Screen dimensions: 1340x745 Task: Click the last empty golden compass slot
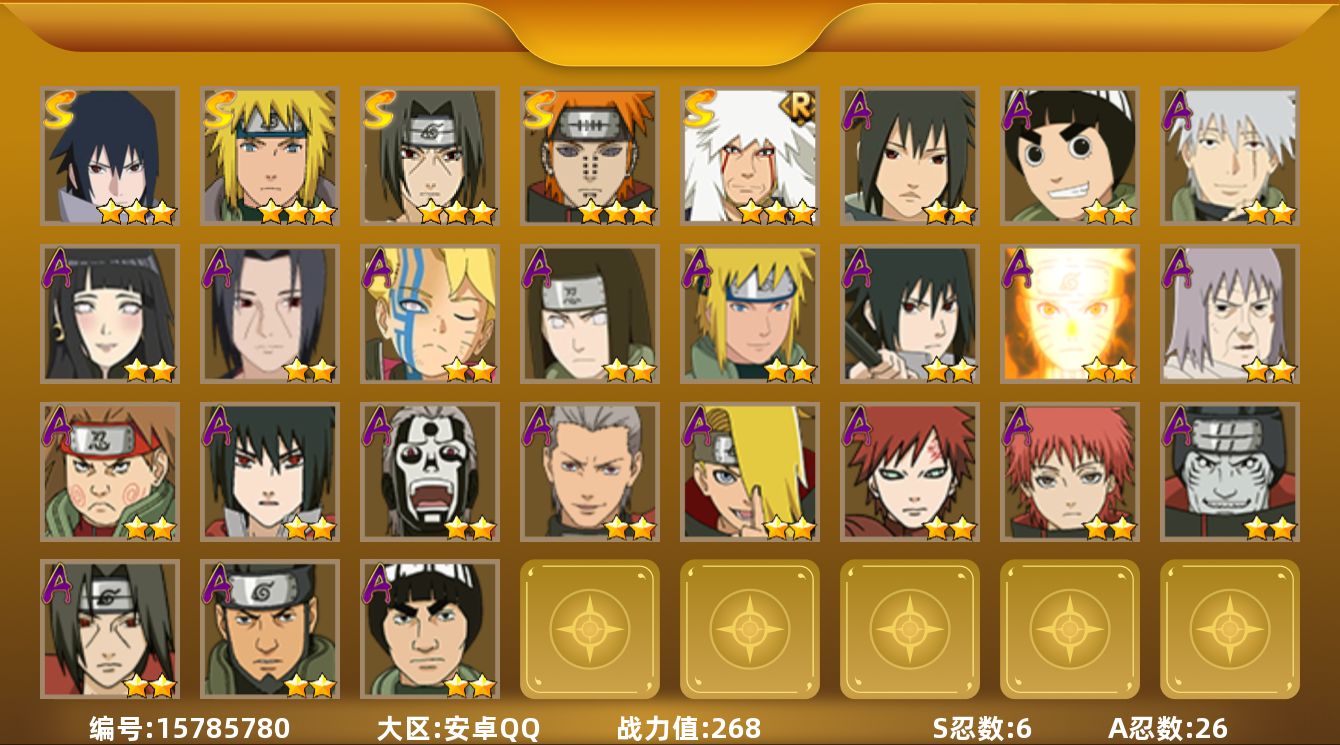coord(1230,629)
